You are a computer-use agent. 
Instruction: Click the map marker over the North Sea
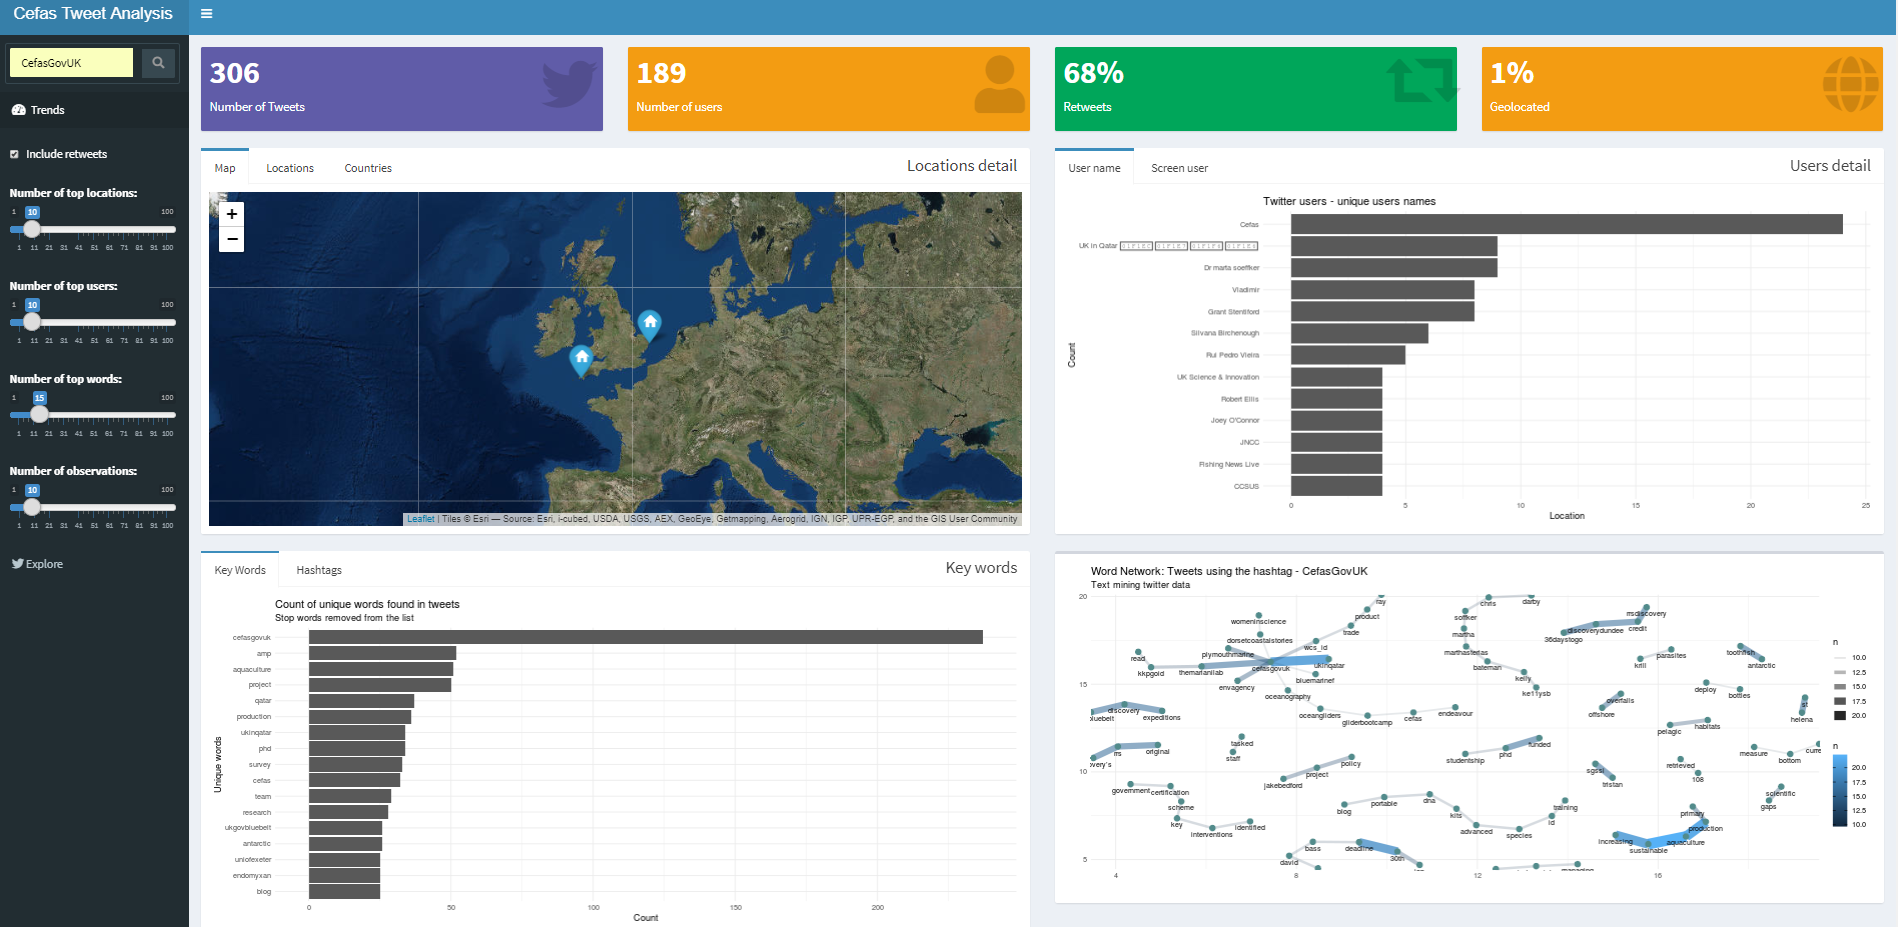click(650, 323)
